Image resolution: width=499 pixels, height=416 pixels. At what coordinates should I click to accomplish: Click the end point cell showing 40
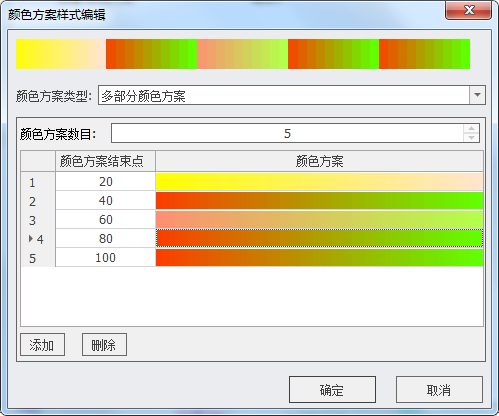coord(105,201)
